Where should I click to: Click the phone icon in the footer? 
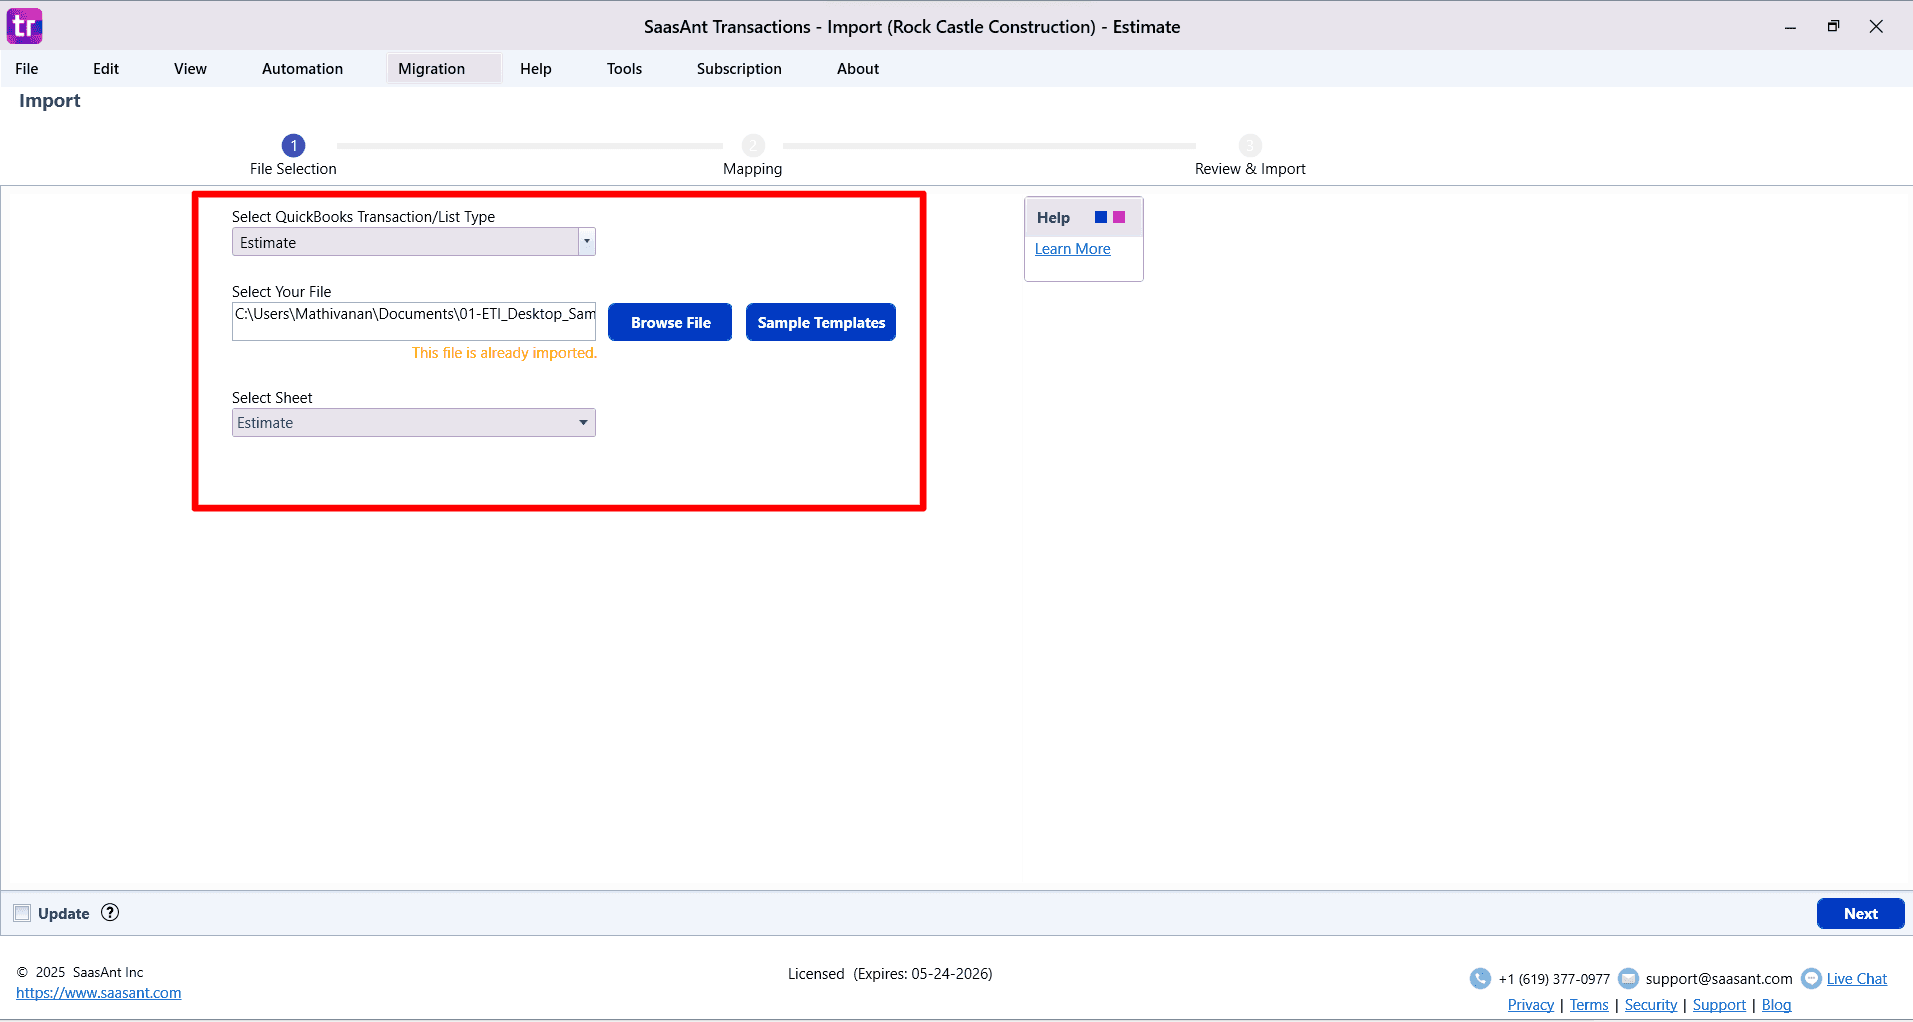(x=1480, y=978)
